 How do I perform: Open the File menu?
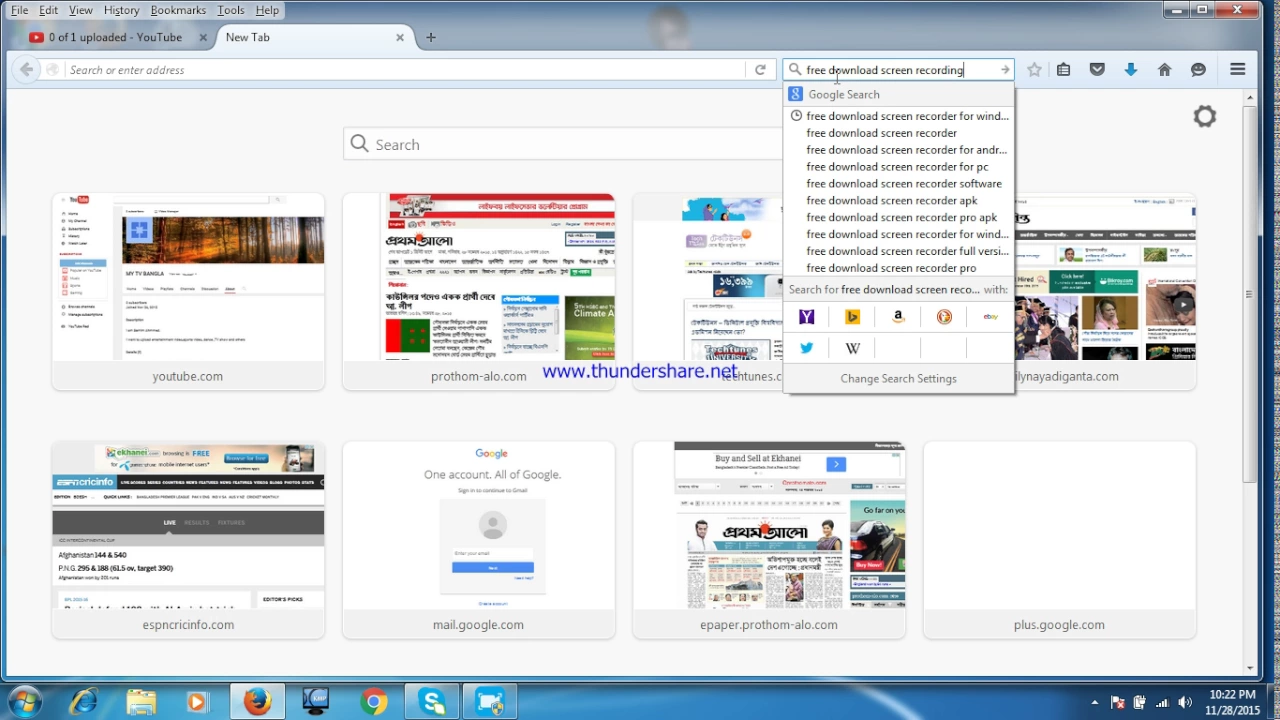coord(19,10)
